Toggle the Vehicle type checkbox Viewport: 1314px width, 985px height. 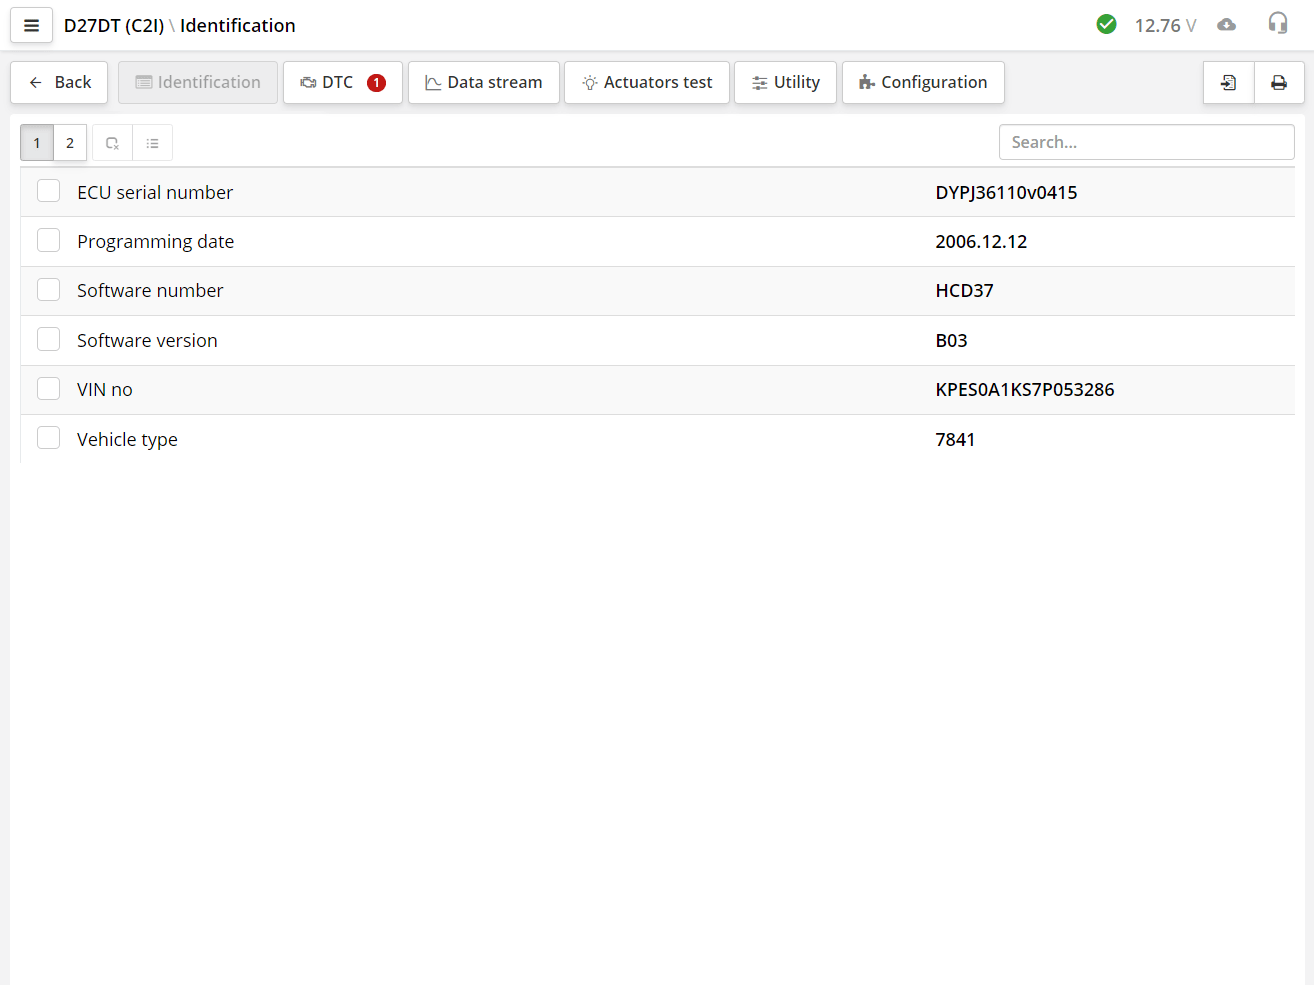point(49,438)
